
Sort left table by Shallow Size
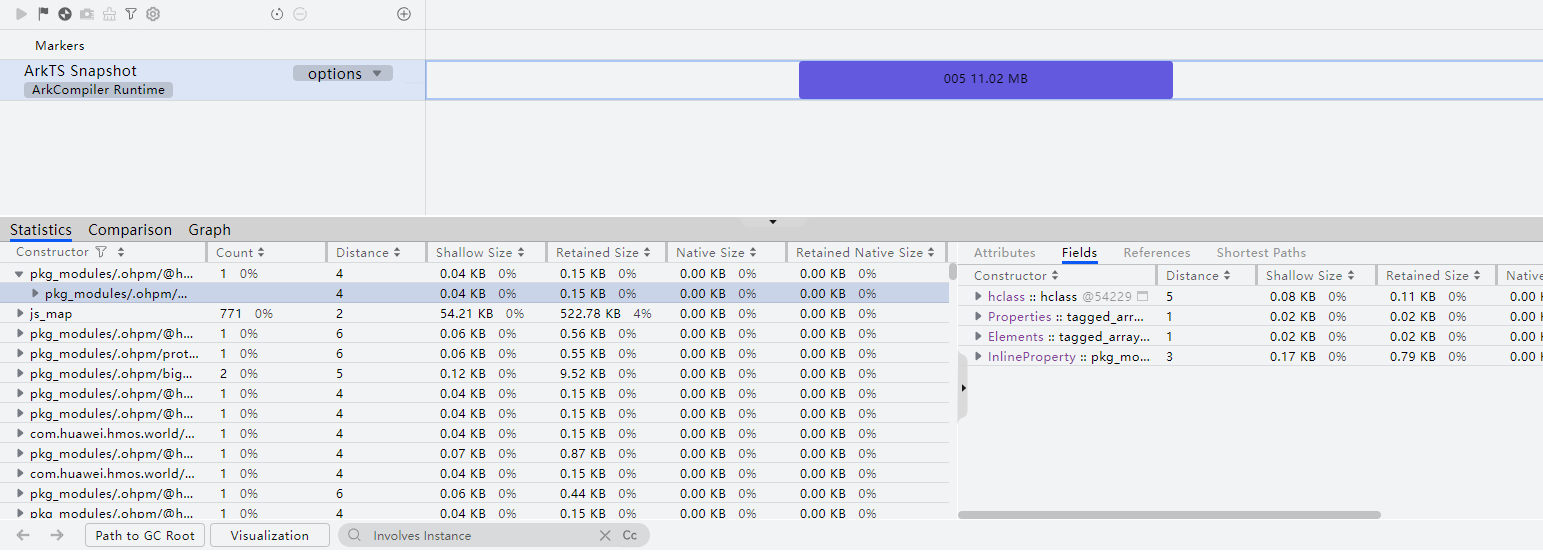click(x=521, y=253)
